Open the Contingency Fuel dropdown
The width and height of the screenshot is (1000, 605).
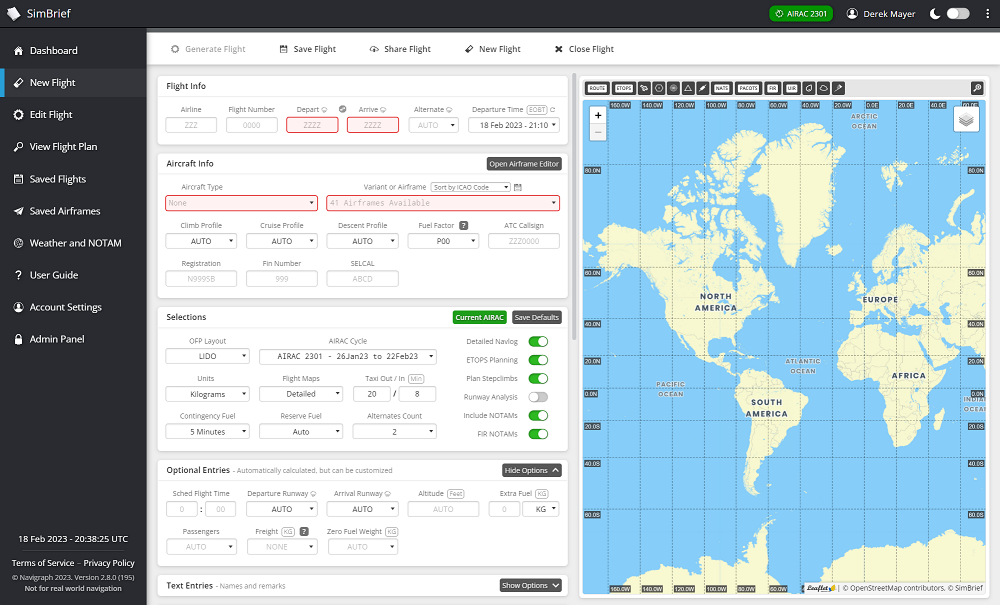click(207, 432)
